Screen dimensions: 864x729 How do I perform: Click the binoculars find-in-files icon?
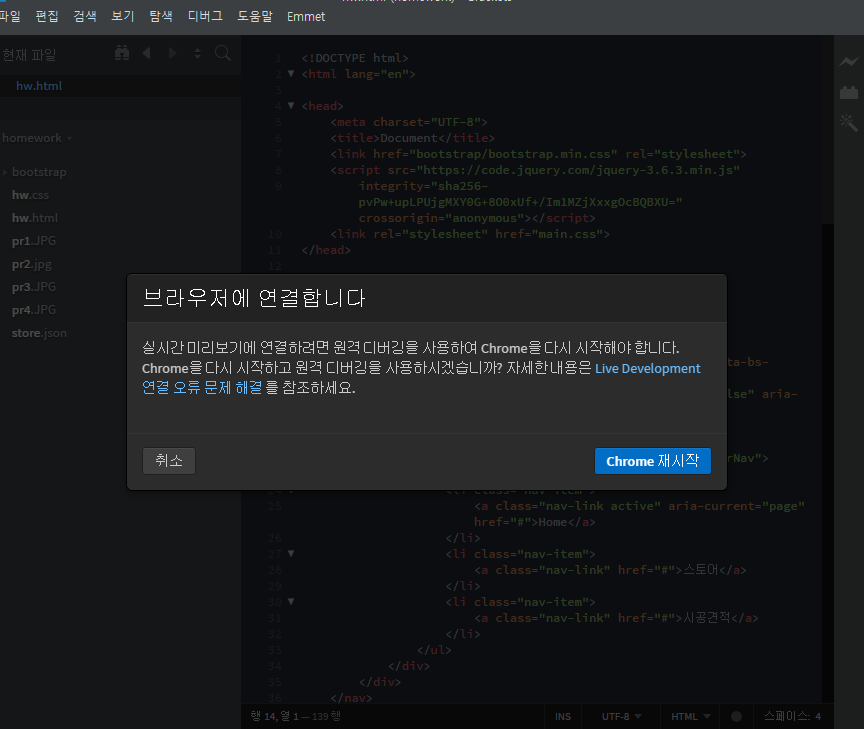point(122,53)
